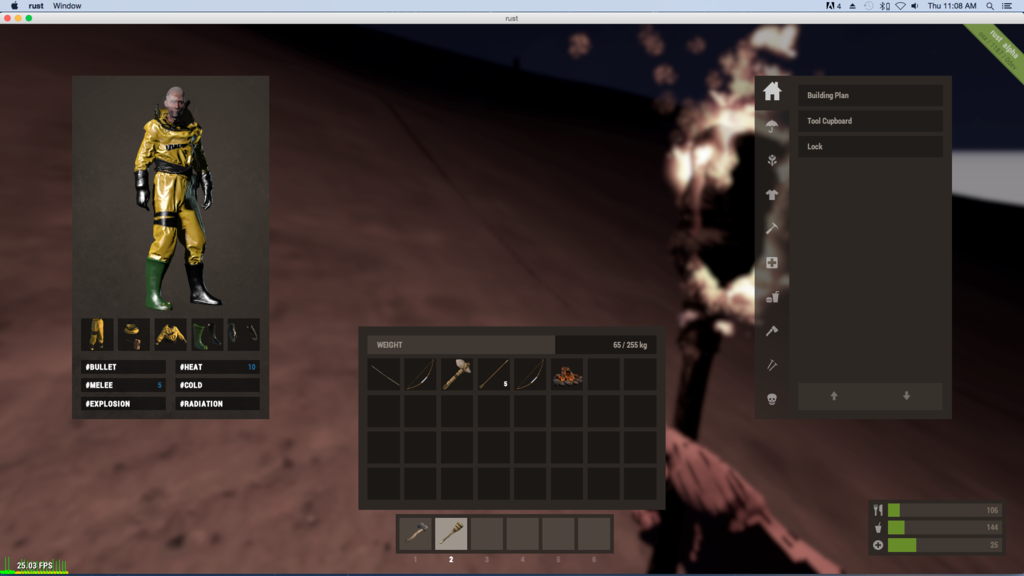Click the WEIGHT progress bar
Viewport: 1024px width, 576px height.
(x=511, y=345)
